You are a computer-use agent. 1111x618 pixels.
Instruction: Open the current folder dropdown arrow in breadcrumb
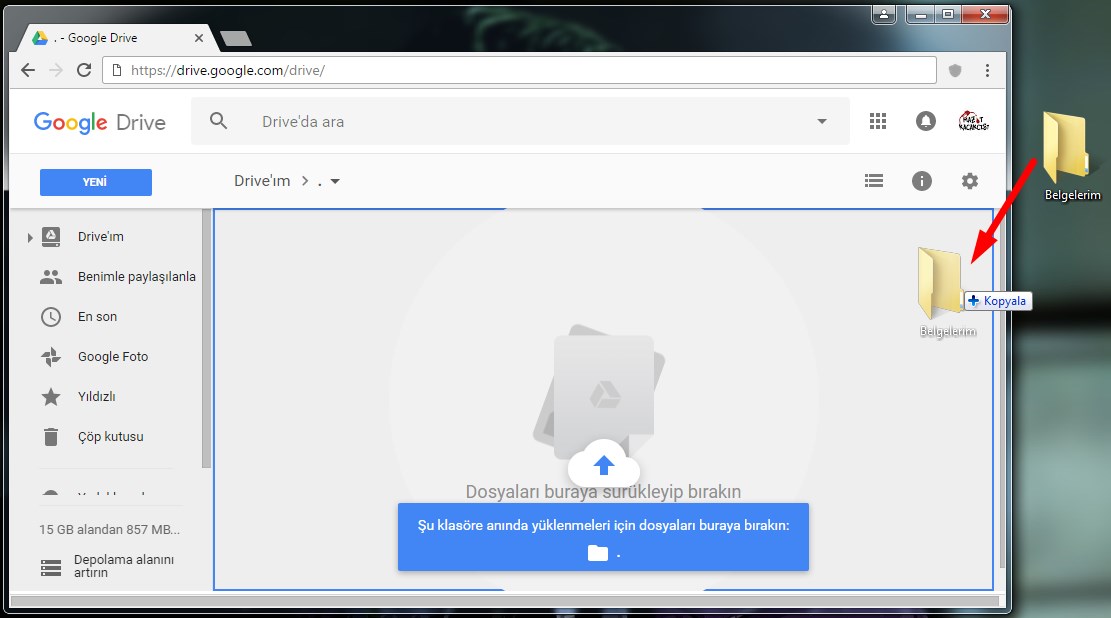[x=335, y=182]
